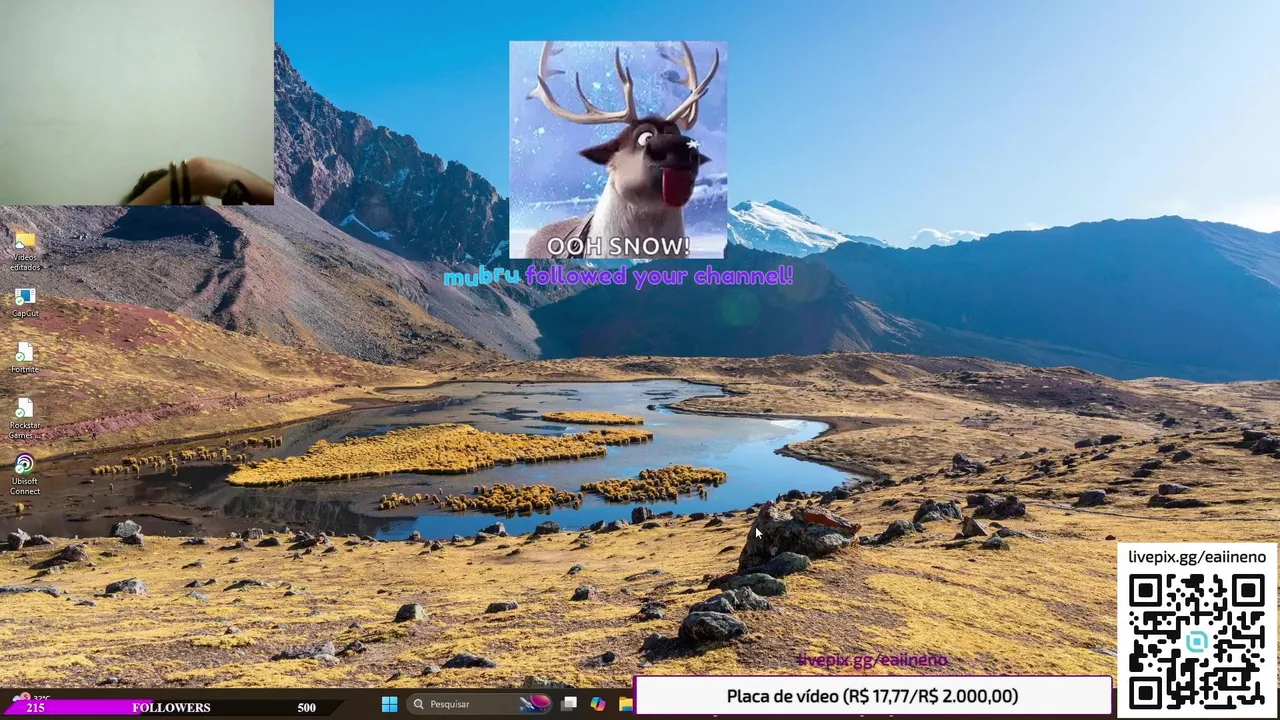Click the mubru followed your channel alert
Image resolution: width=1280 pixels, height=720 pixels.
[x=618, y=276]
